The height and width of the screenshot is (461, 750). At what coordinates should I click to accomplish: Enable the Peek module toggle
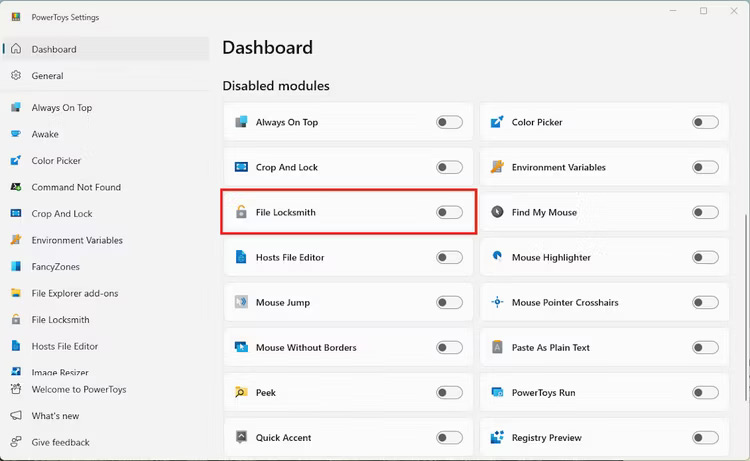click(449, 393)
